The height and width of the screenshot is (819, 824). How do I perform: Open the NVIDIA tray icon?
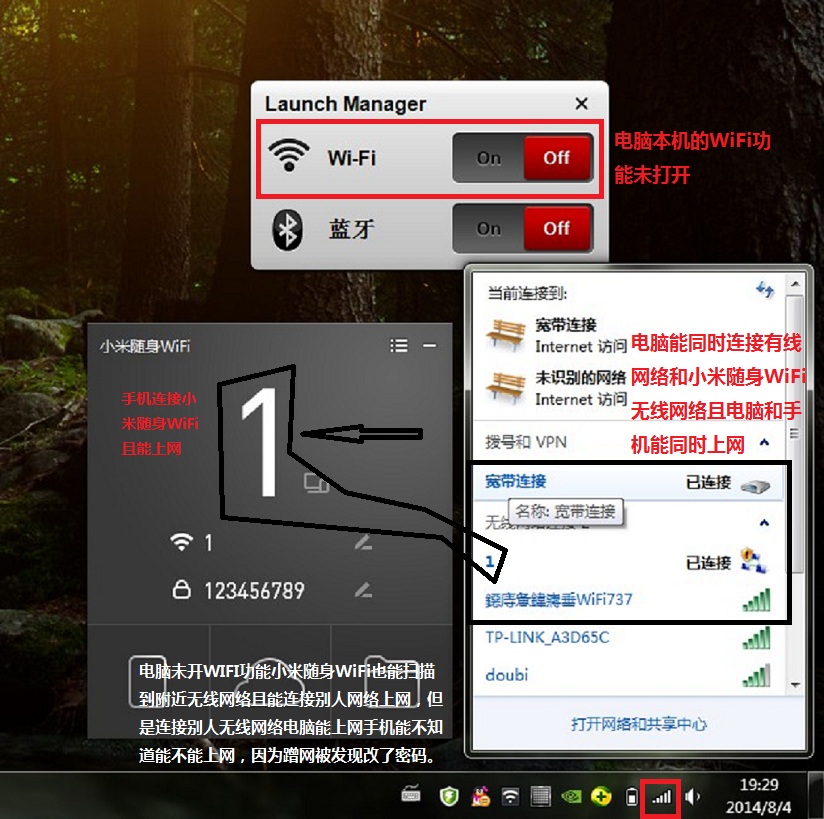click(x=571, y=797)
